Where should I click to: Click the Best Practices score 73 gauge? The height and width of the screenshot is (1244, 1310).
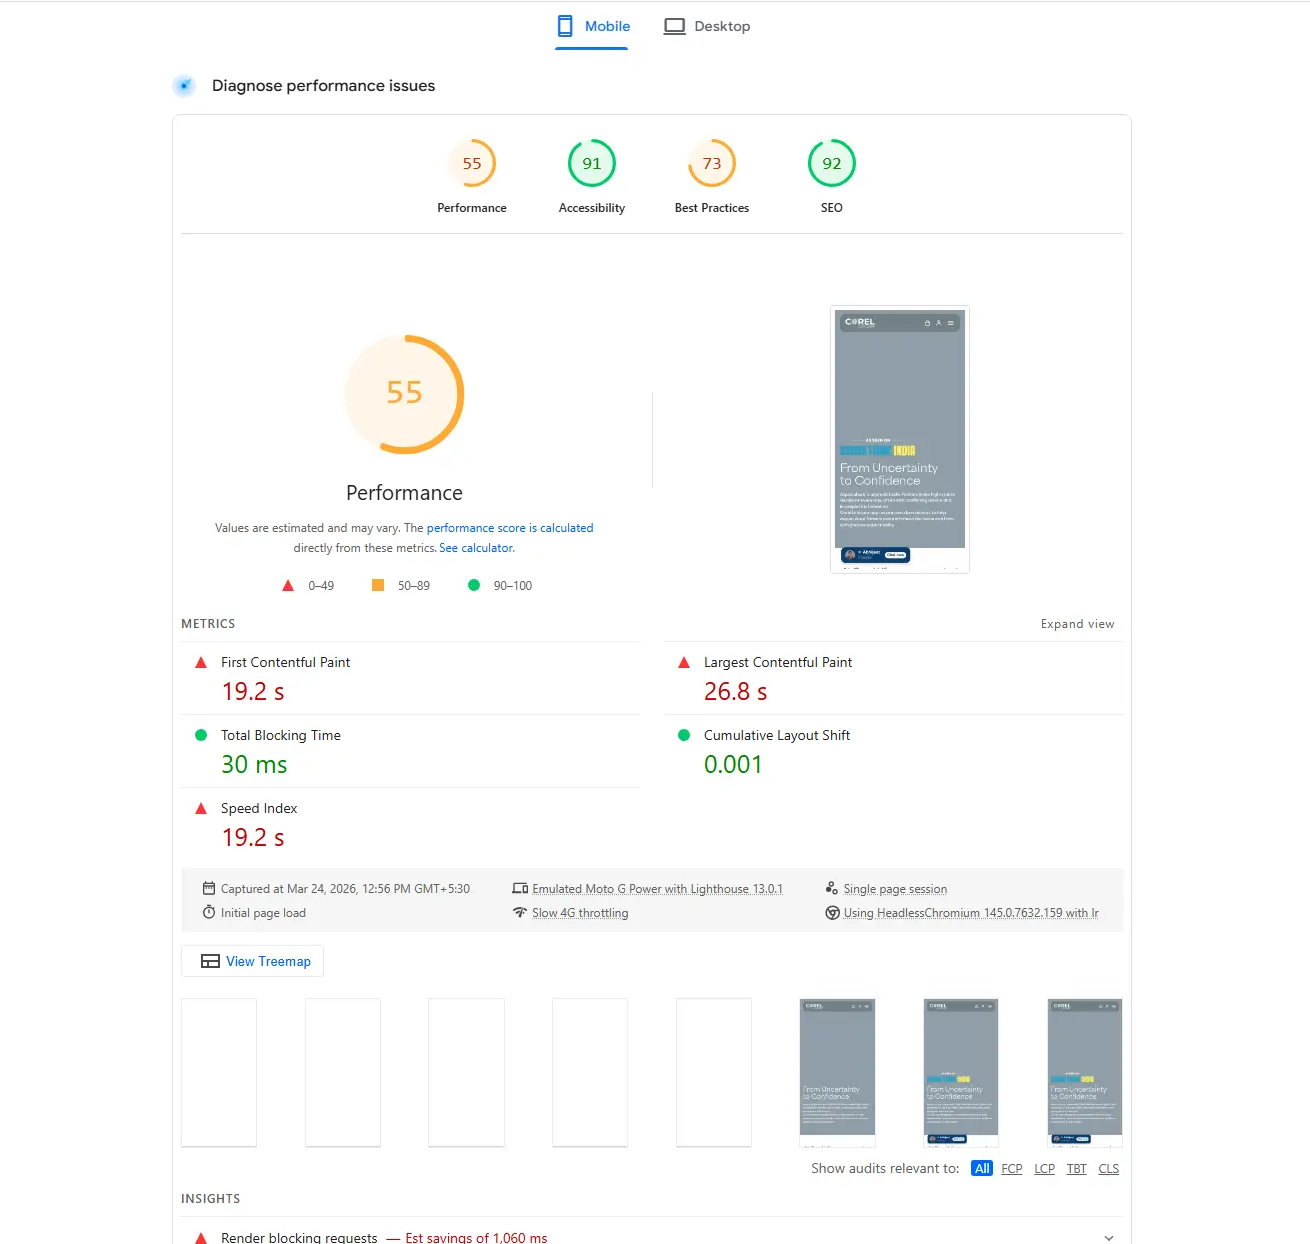pos(712,164)
